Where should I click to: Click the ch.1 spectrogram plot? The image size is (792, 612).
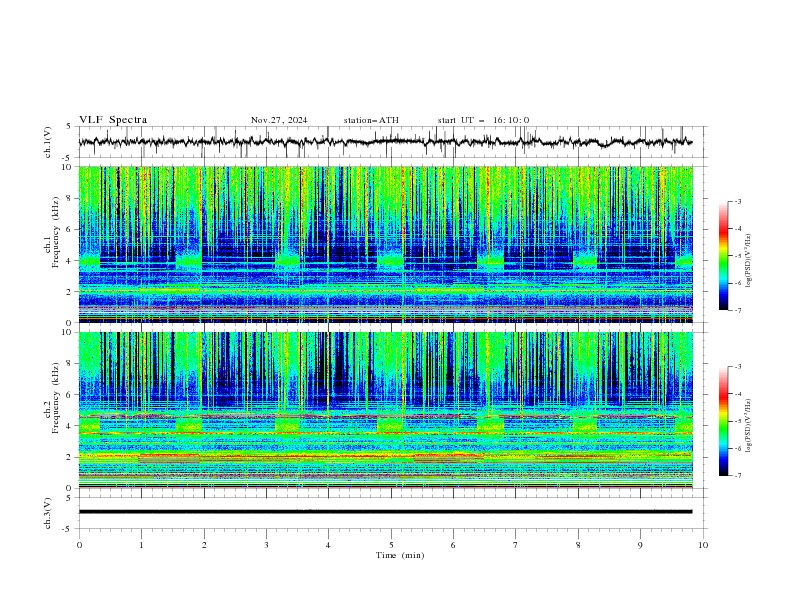[386, 244]
